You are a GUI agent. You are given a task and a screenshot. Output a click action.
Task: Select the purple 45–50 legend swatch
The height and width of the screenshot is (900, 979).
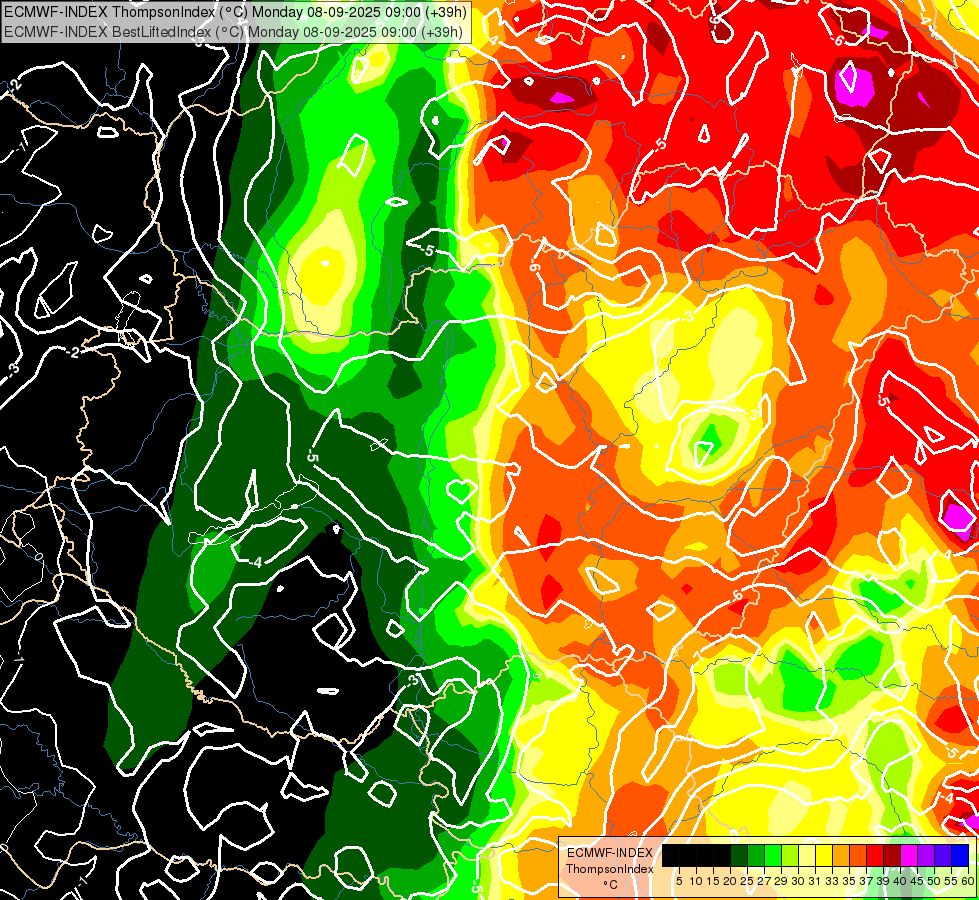(x=925, y=856)
